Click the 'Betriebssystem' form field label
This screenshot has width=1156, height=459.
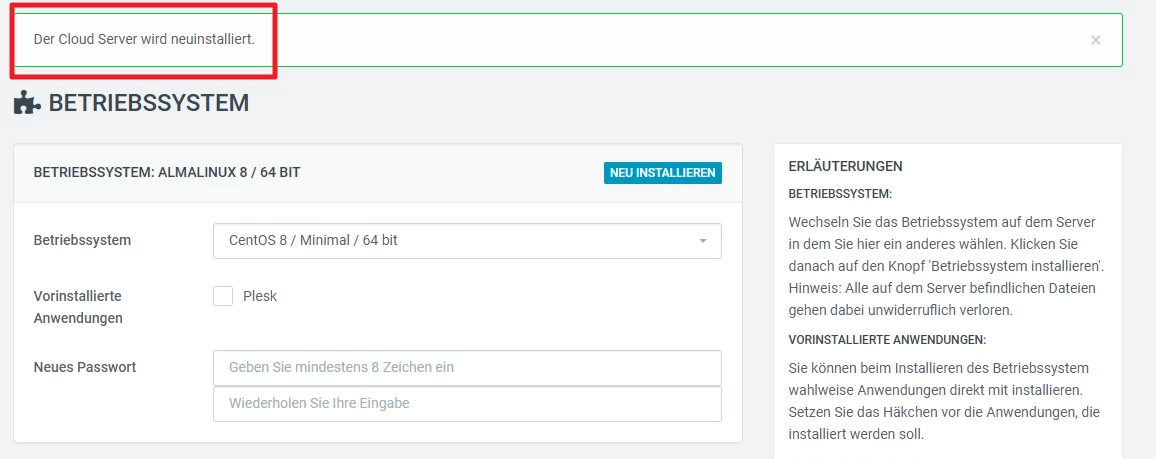82,240
